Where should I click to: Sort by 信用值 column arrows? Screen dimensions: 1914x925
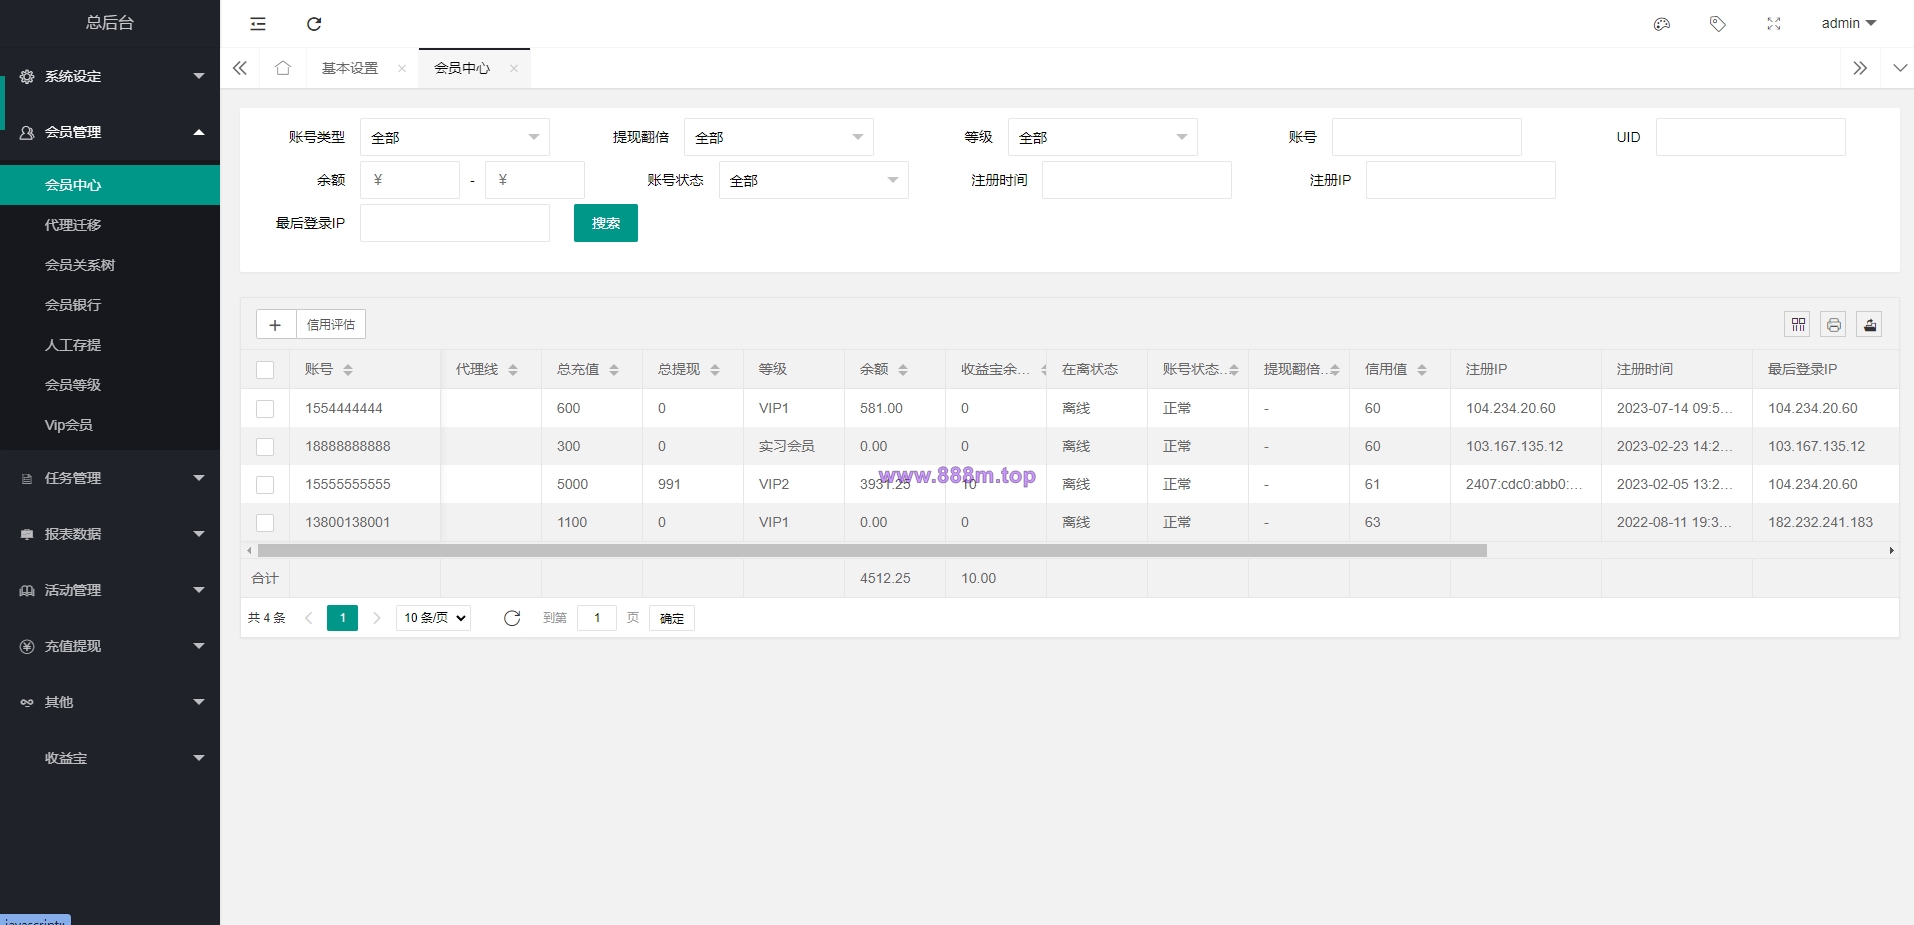pyautogui.click(x=1422, y=370)
